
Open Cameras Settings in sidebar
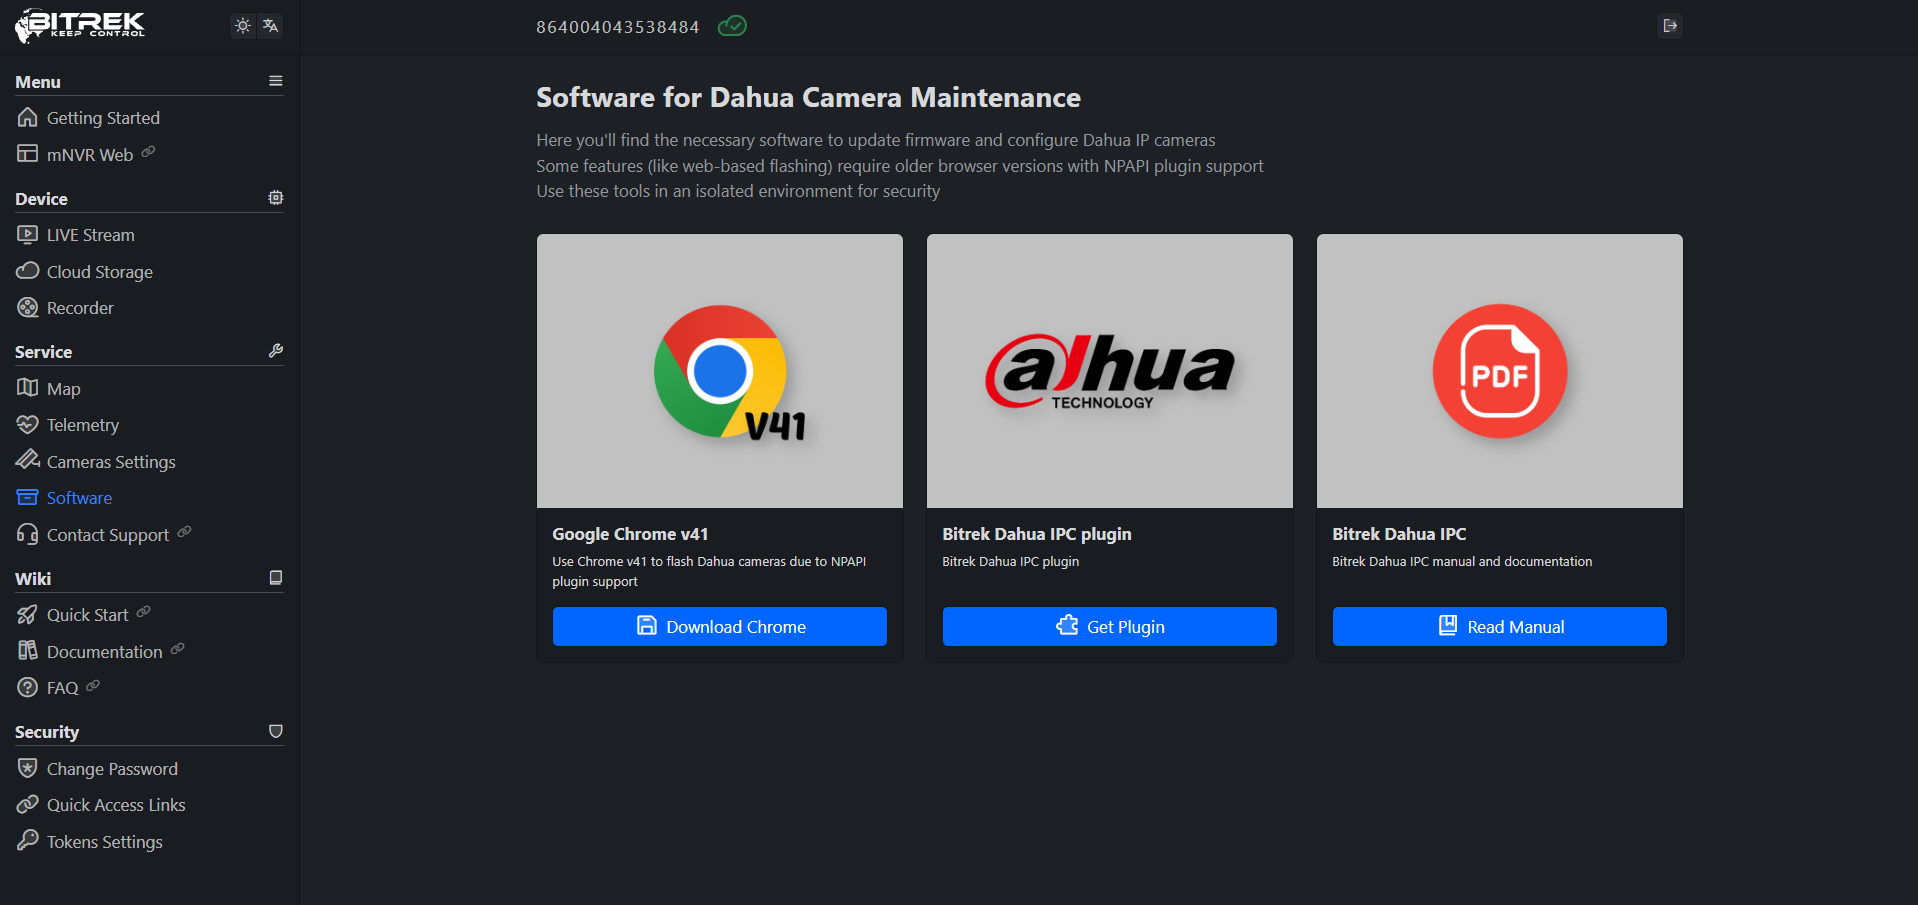pos(110,462)
